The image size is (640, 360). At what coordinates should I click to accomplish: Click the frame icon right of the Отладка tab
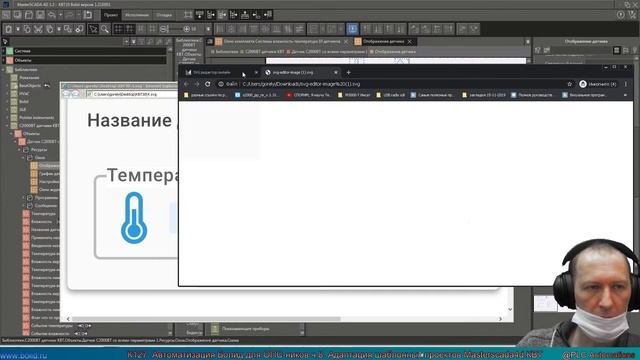pos(188,15)
